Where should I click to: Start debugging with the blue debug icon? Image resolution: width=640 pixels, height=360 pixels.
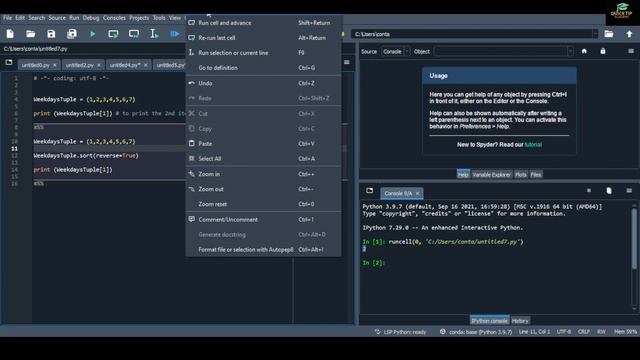pyautogui.click(x=175, y=34)
